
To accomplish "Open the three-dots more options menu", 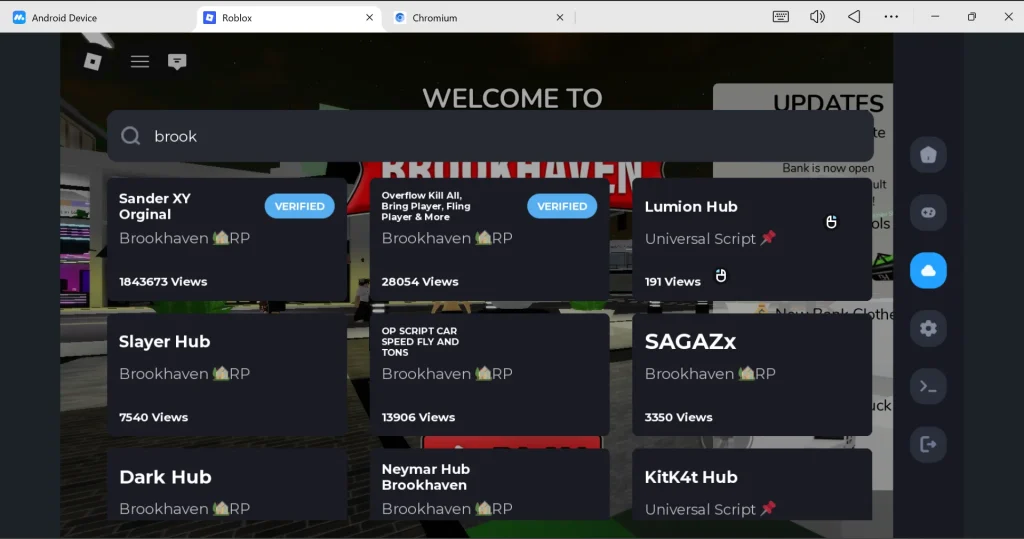I will coord(891,17).
